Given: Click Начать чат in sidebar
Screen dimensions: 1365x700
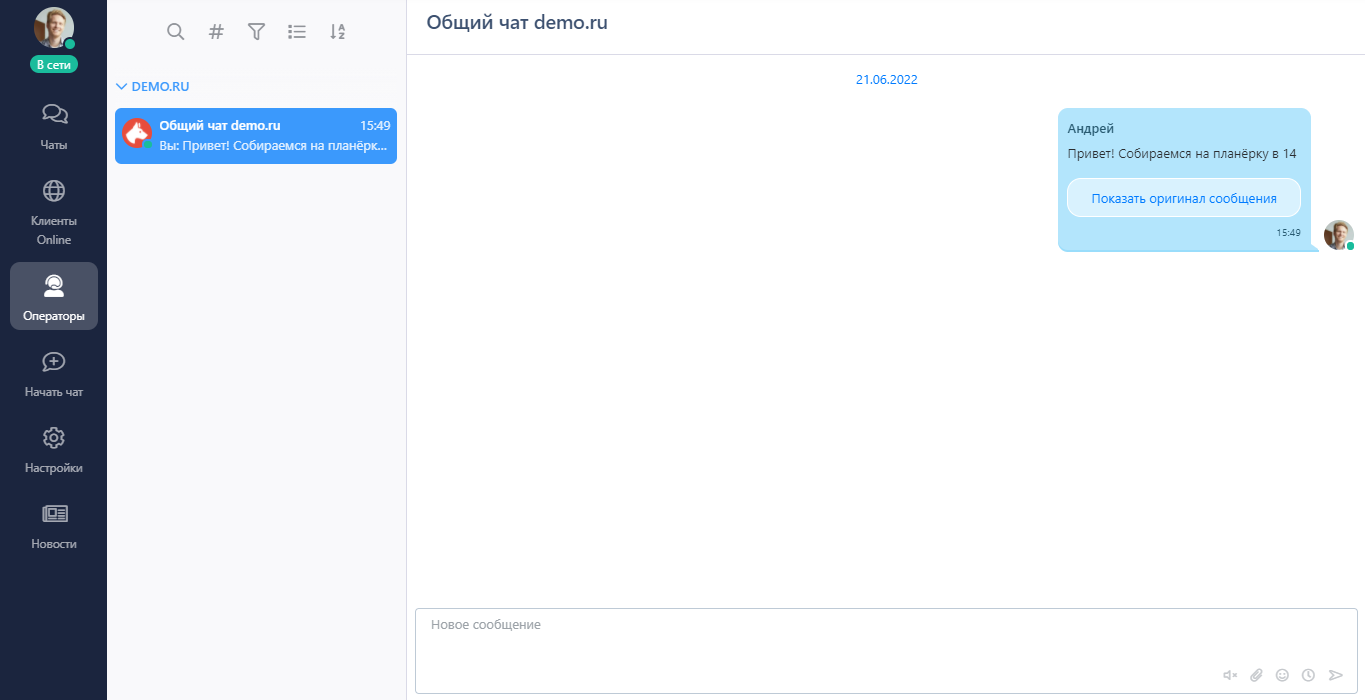Looking at the screenshot, I should [x=54, y=373].
